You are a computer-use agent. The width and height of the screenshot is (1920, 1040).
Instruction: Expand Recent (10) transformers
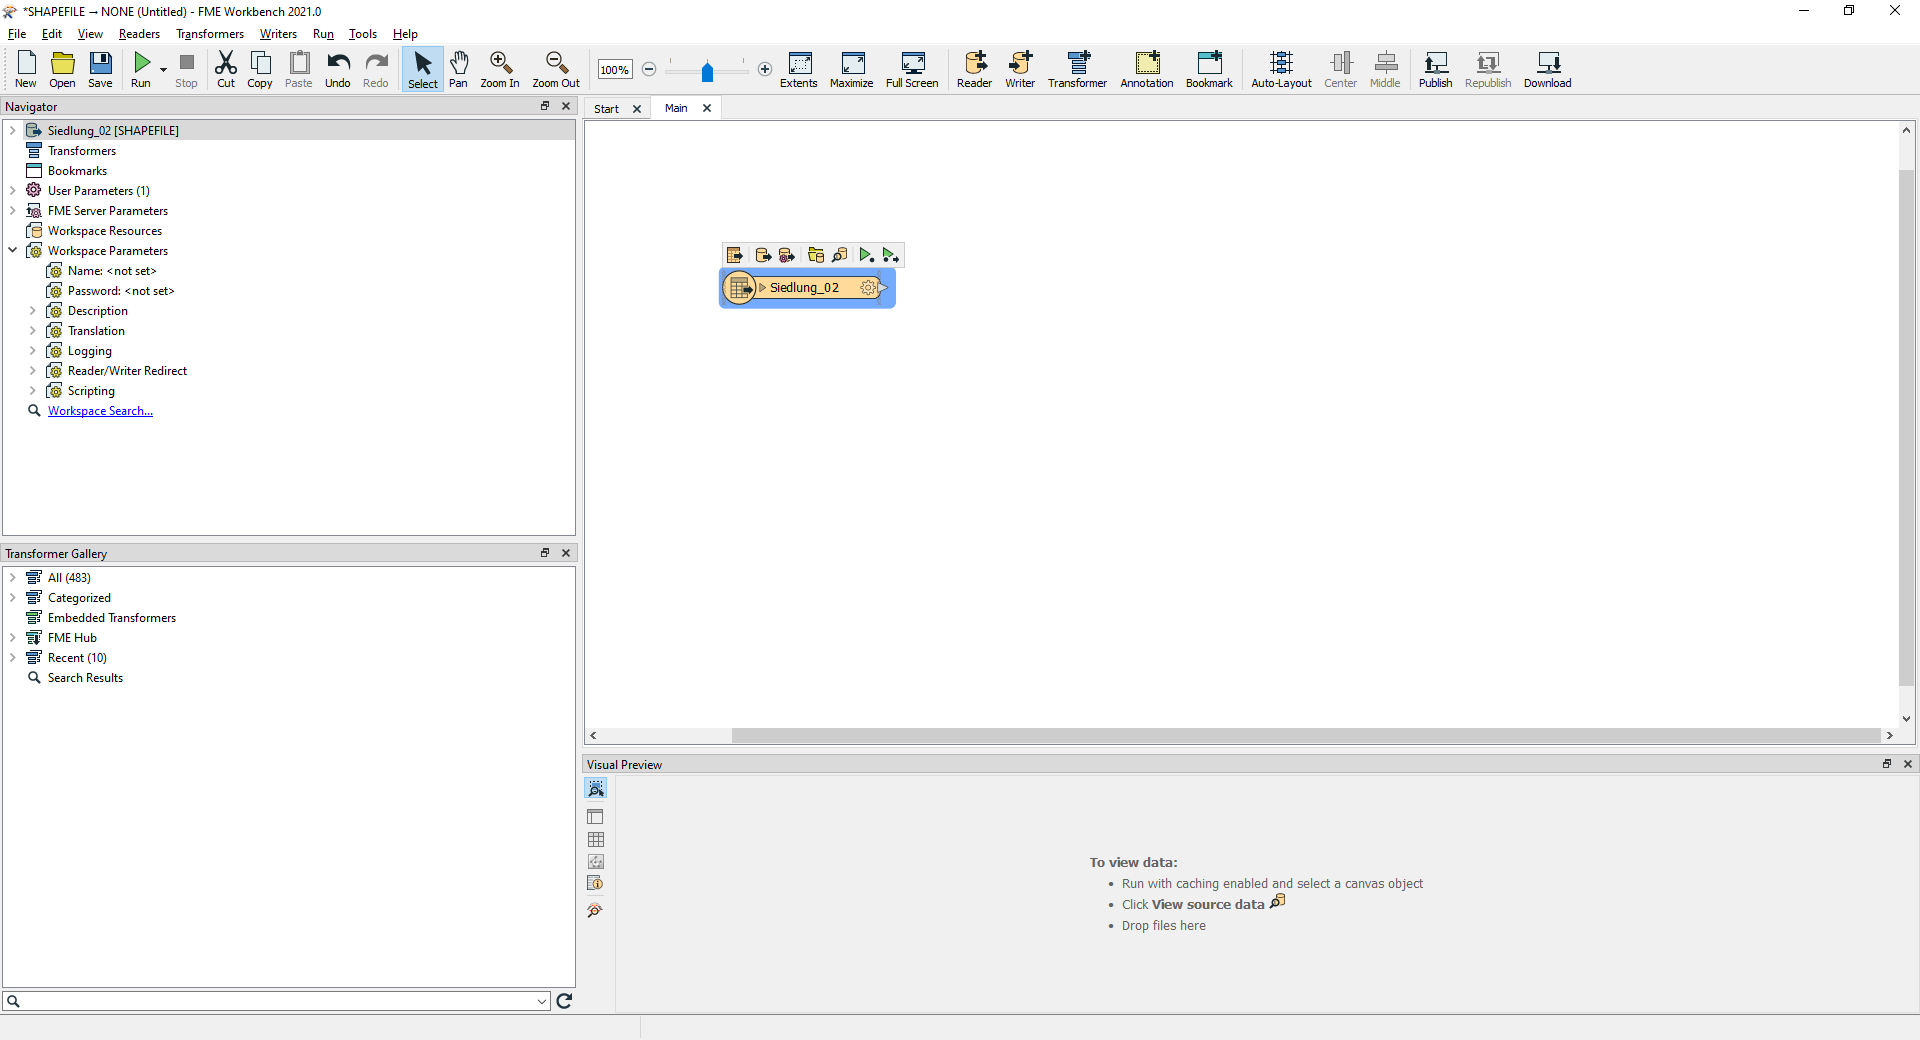click(12, 658)
